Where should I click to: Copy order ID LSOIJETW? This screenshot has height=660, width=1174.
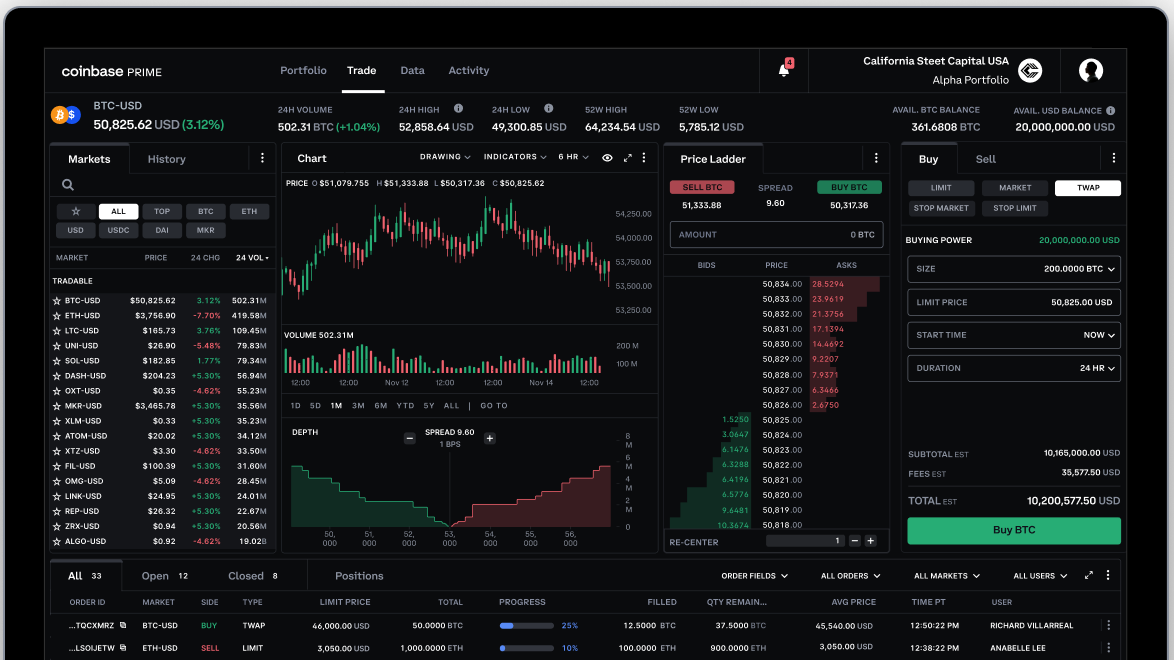123,648
